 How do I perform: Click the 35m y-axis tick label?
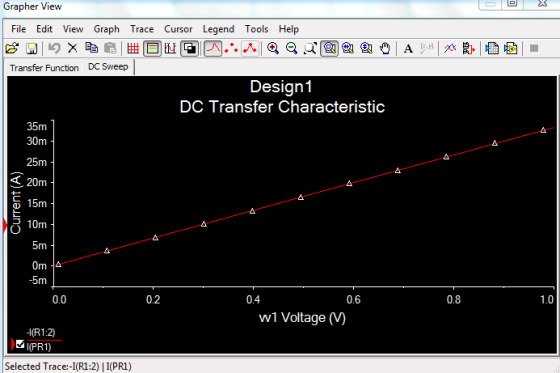click(37, 126)
